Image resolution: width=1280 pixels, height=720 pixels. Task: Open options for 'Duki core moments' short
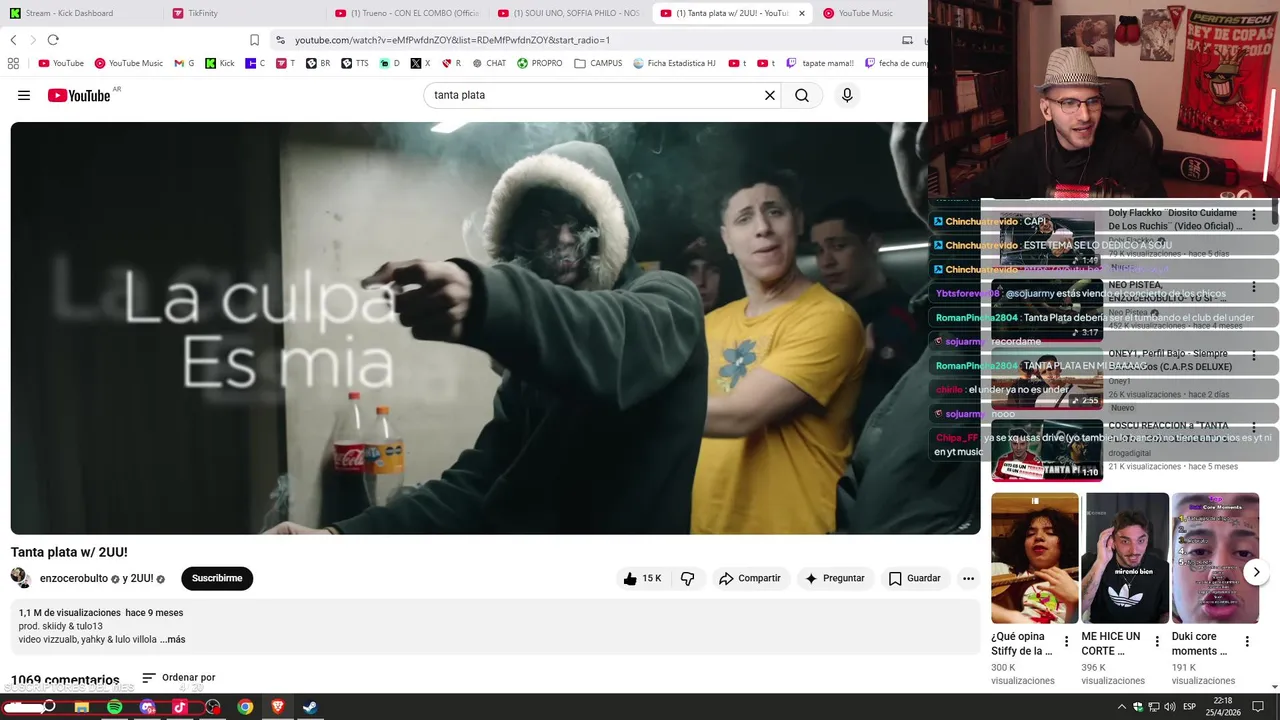coord(1247,641)
